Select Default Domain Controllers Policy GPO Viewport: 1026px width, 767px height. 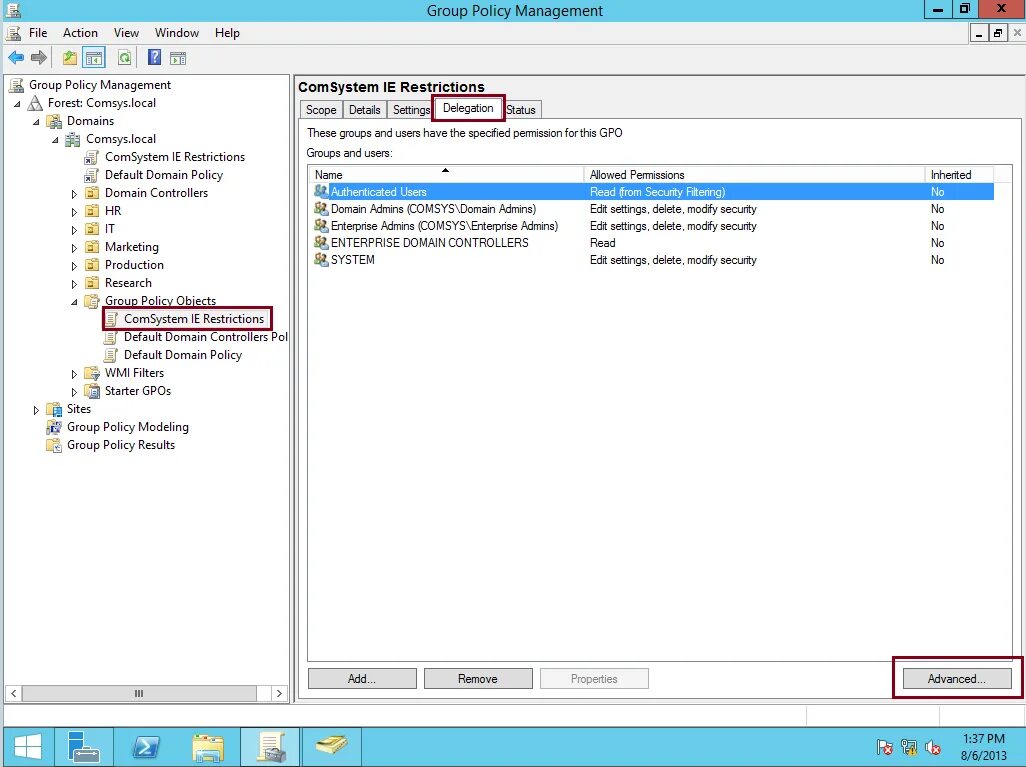(205, 337)
